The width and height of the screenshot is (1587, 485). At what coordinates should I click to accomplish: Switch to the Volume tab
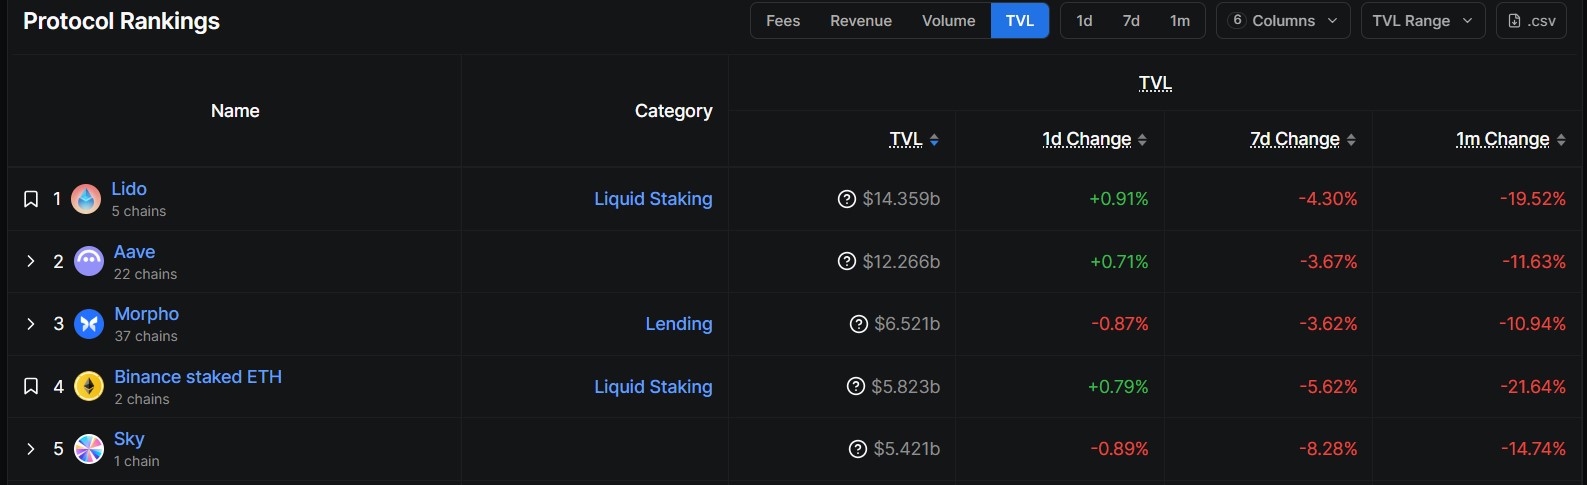click(949, 21)
